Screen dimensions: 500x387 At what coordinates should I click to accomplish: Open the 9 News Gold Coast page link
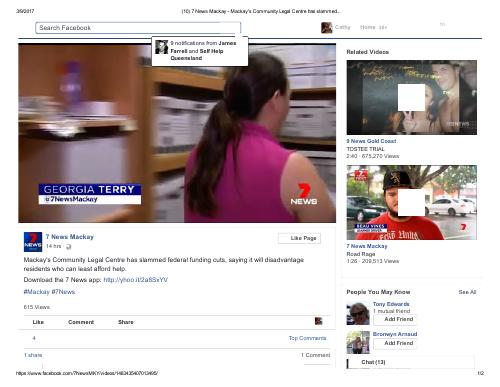(371, 141)
